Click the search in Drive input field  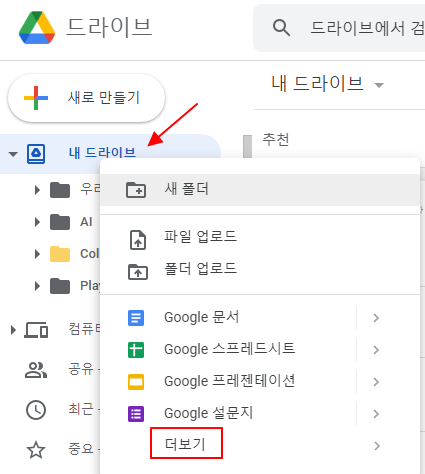click(339, 28)
